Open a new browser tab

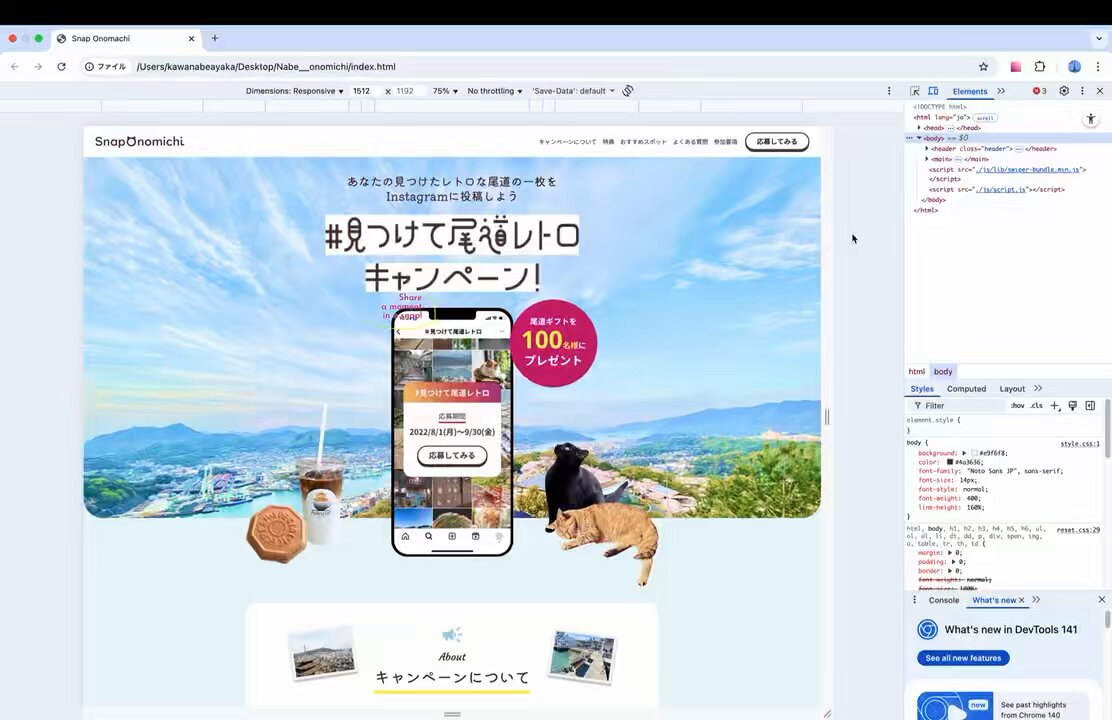215,38
